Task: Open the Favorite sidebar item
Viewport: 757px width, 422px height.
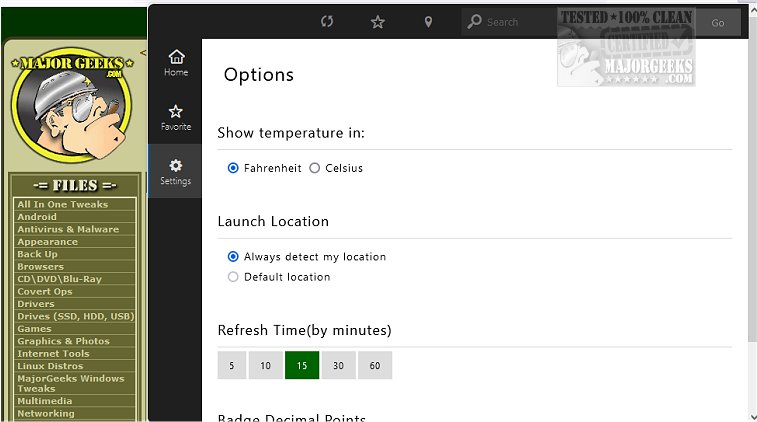Action: (x=176, y=117)
